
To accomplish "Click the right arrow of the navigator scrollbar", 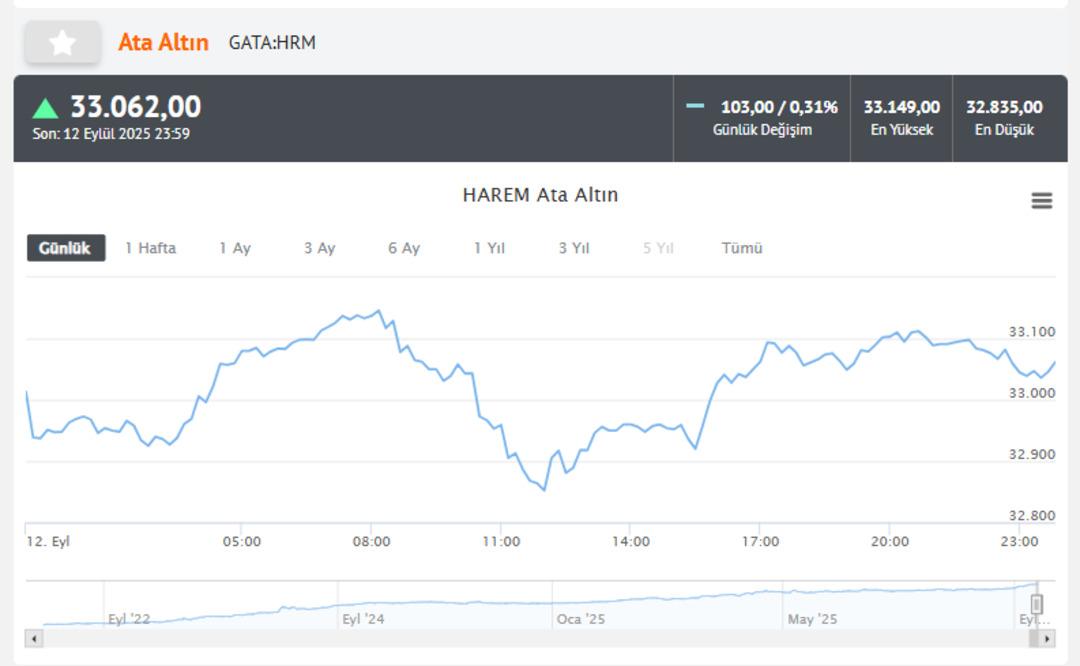I will pos(1046,638).
